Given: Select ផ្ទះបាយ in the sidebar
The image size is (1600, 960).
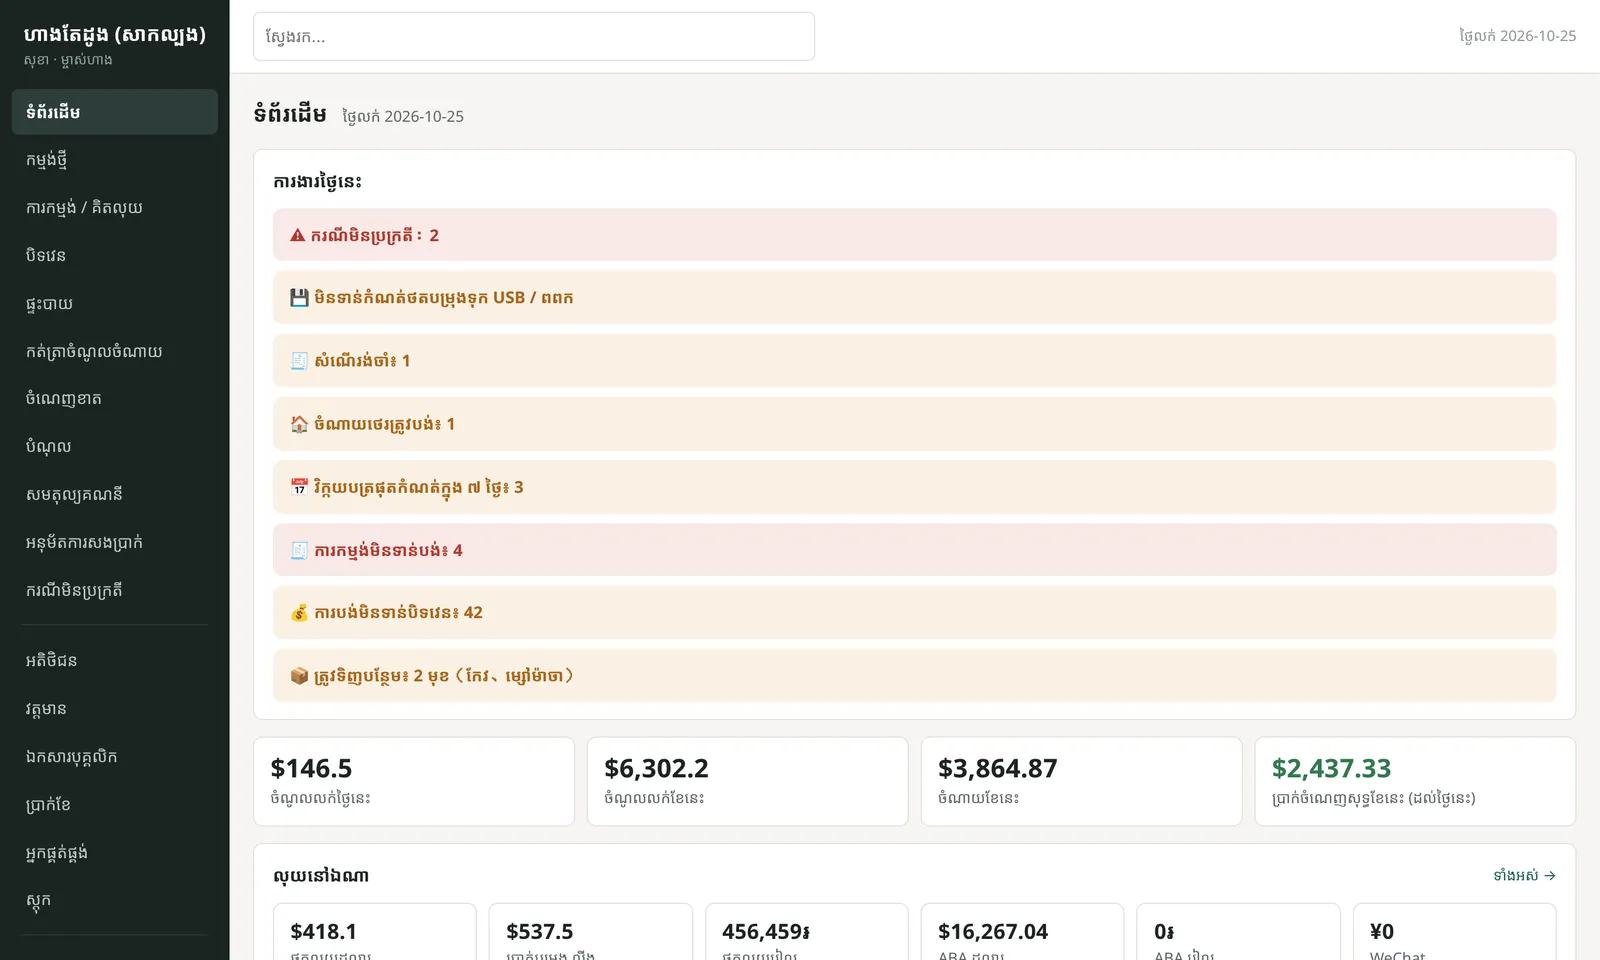Looking at the screenshot, I should [115, 304].
